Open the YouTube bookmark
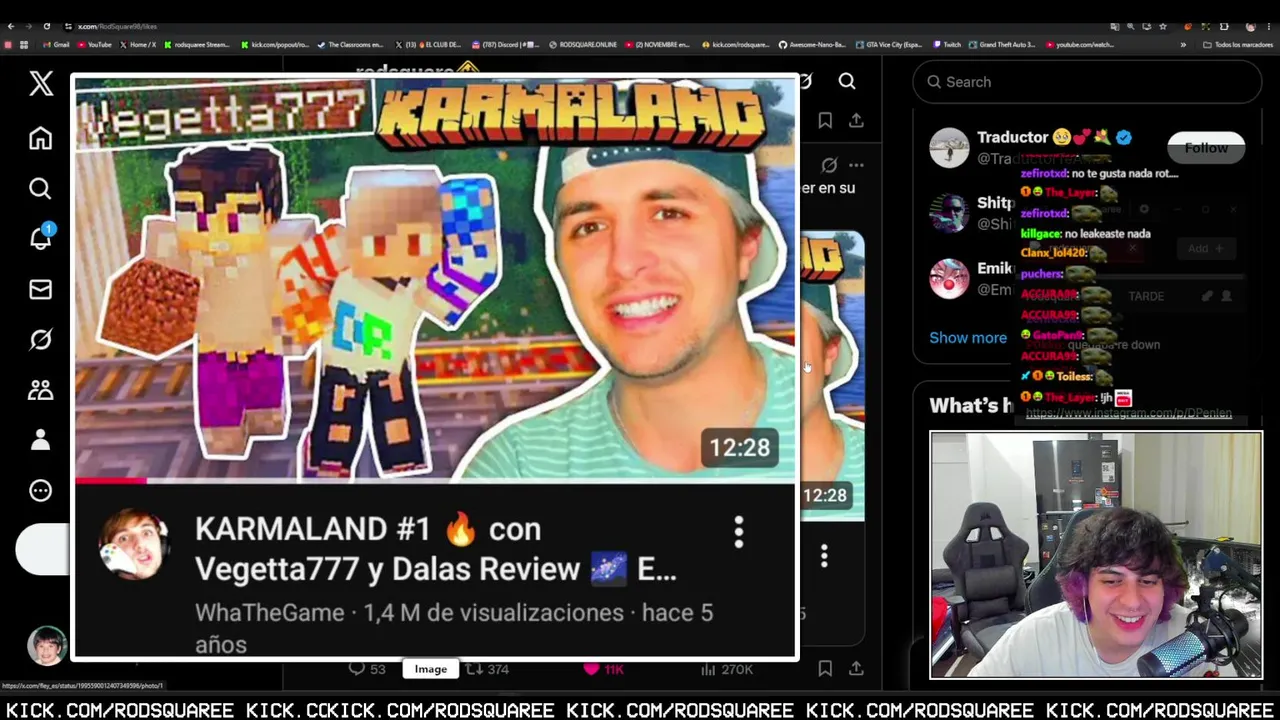Image resolution: width=1280 pixels, height=720 pixels. [95, 45]
